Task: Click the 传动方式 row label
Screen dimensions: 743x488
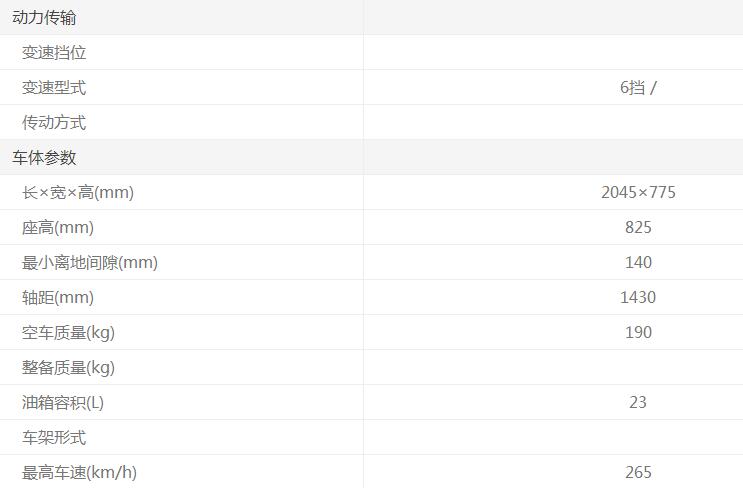Action: [54, 122]
